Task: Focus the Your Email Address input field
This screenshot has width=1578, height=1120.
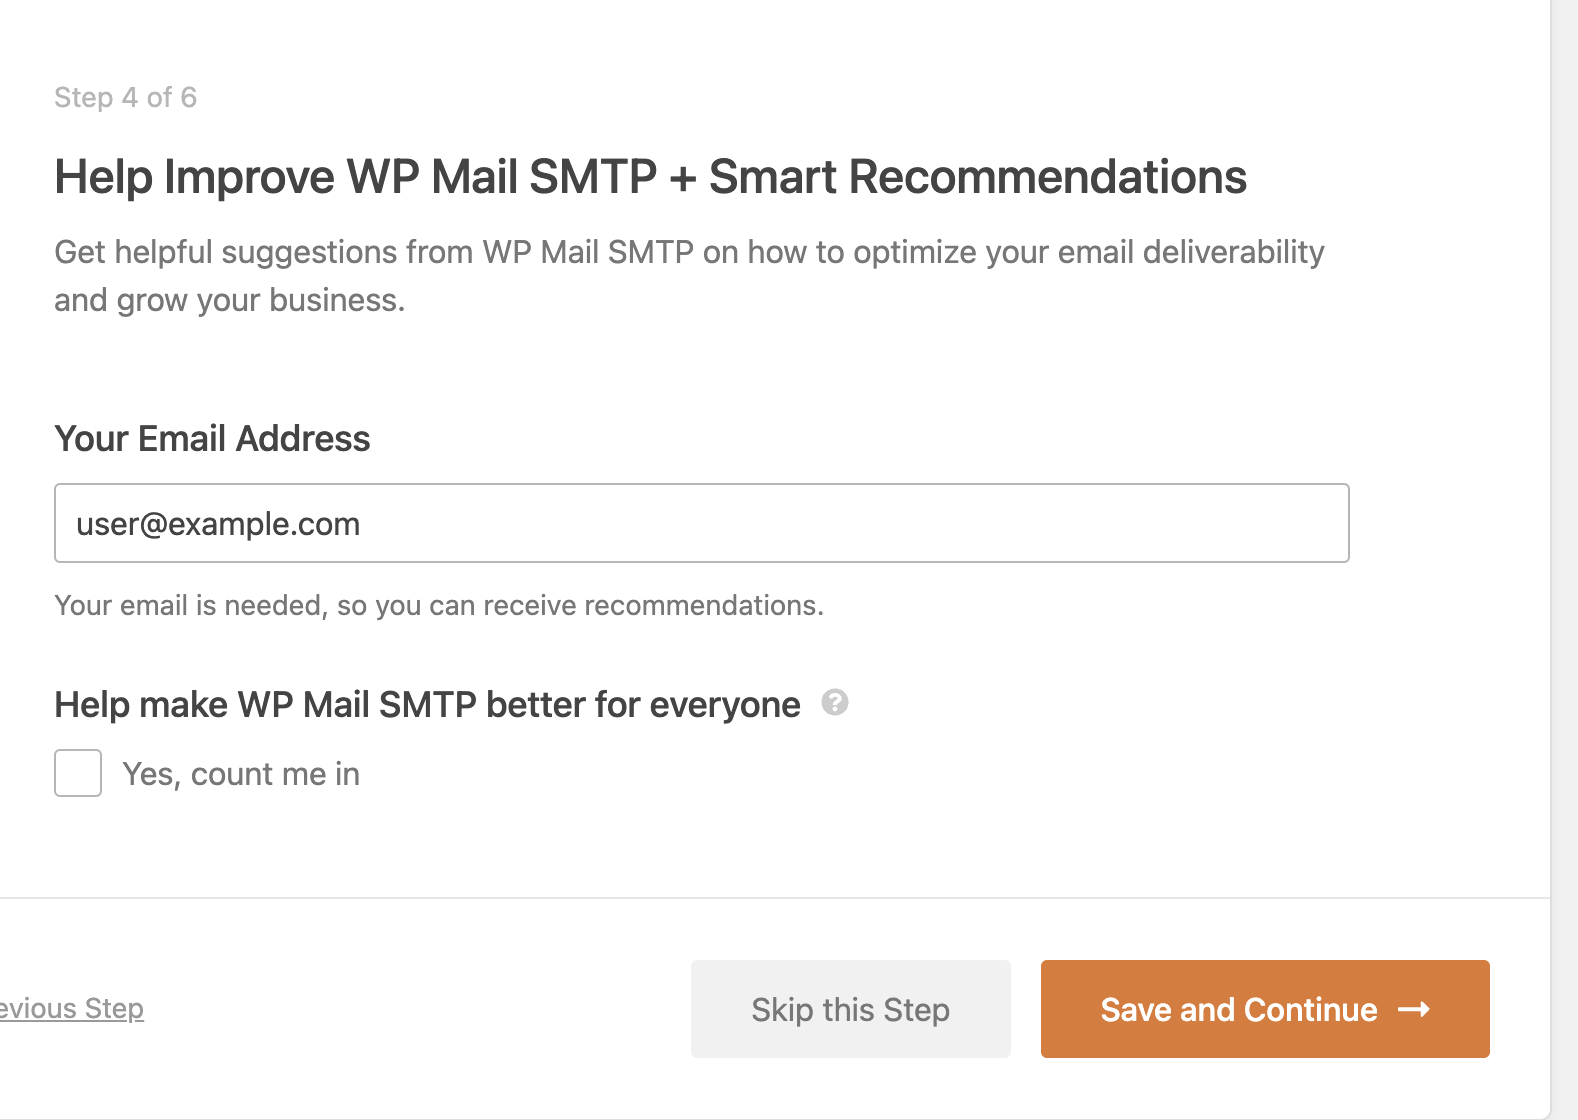Action: click(x=702, y=523)
